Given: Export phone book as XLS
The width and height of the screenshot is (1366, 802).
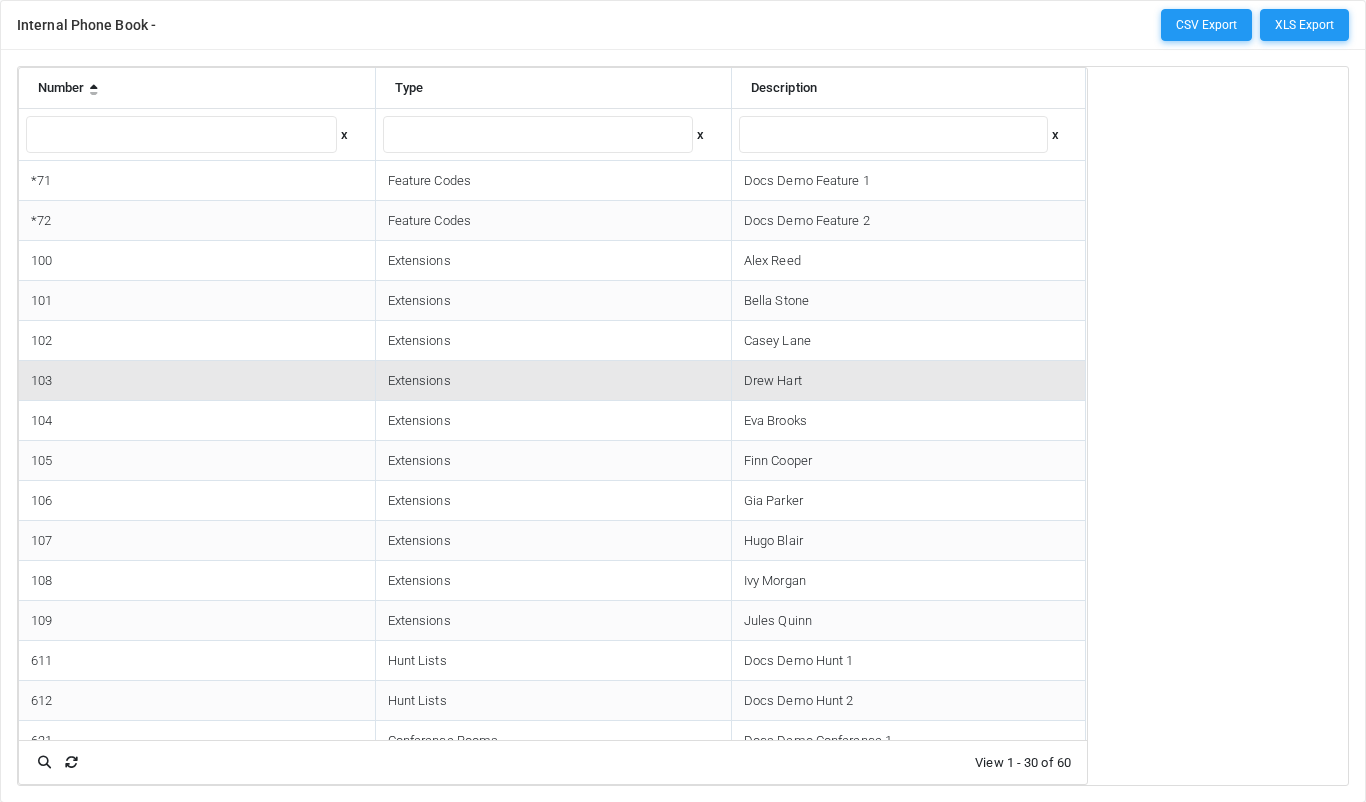Looking at the screenshot, I should point(1304,25).
